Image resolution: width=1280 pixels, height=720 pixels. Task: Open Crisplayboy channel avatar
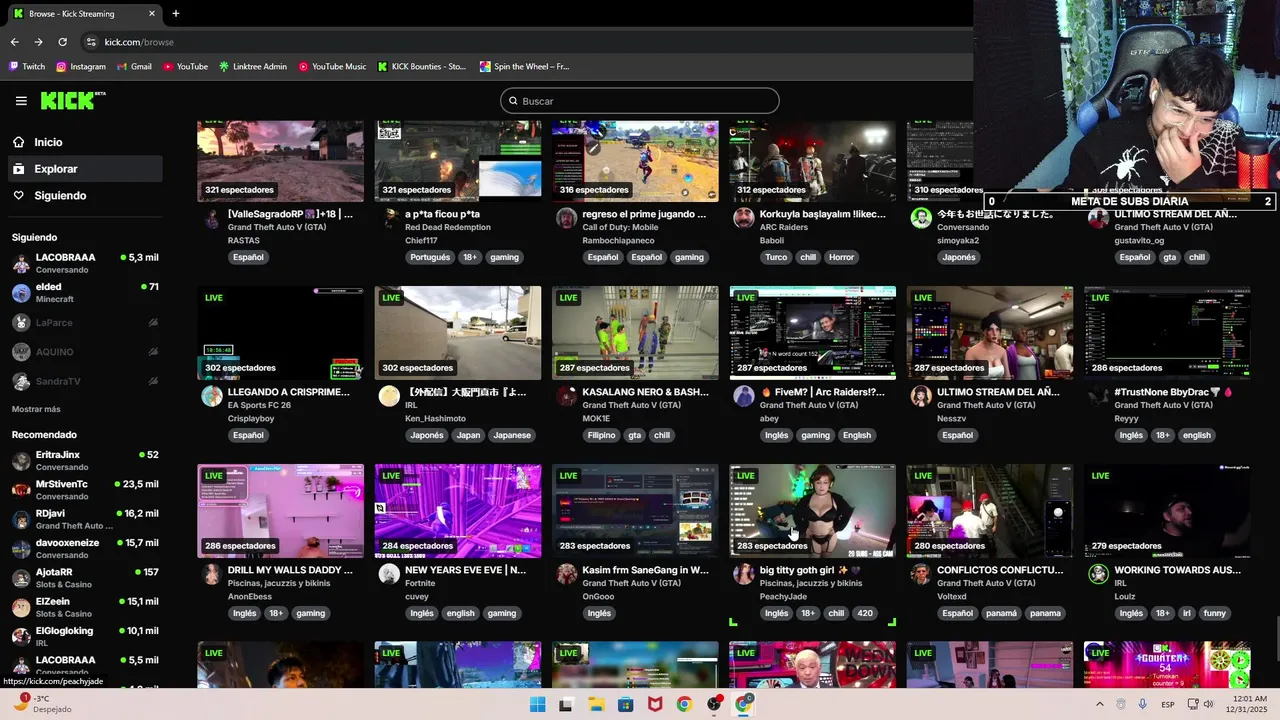click(x=212, y=396)
